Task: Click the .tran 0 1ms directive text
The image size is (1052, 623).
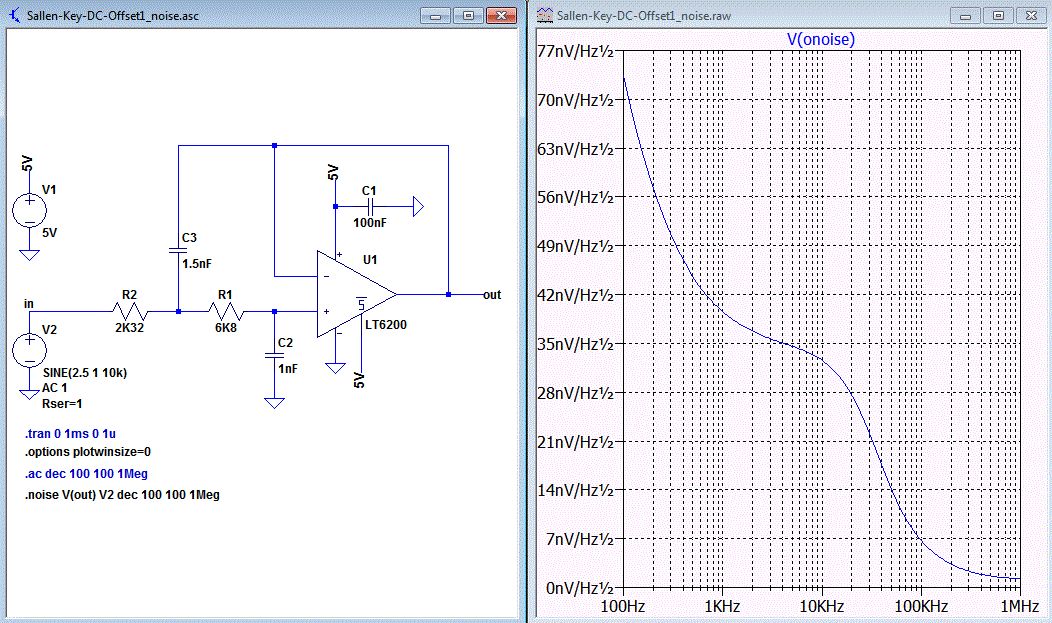Action: [x=69, y=435]
